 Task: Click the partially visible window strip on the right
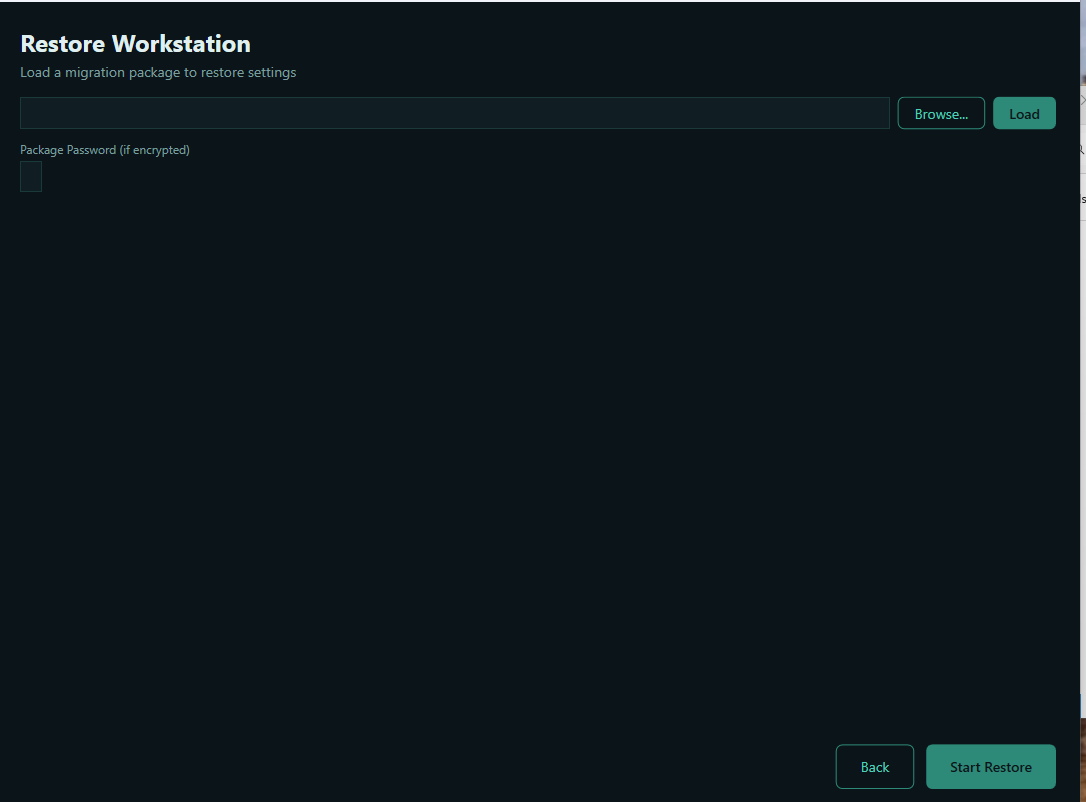point(1083,400)
